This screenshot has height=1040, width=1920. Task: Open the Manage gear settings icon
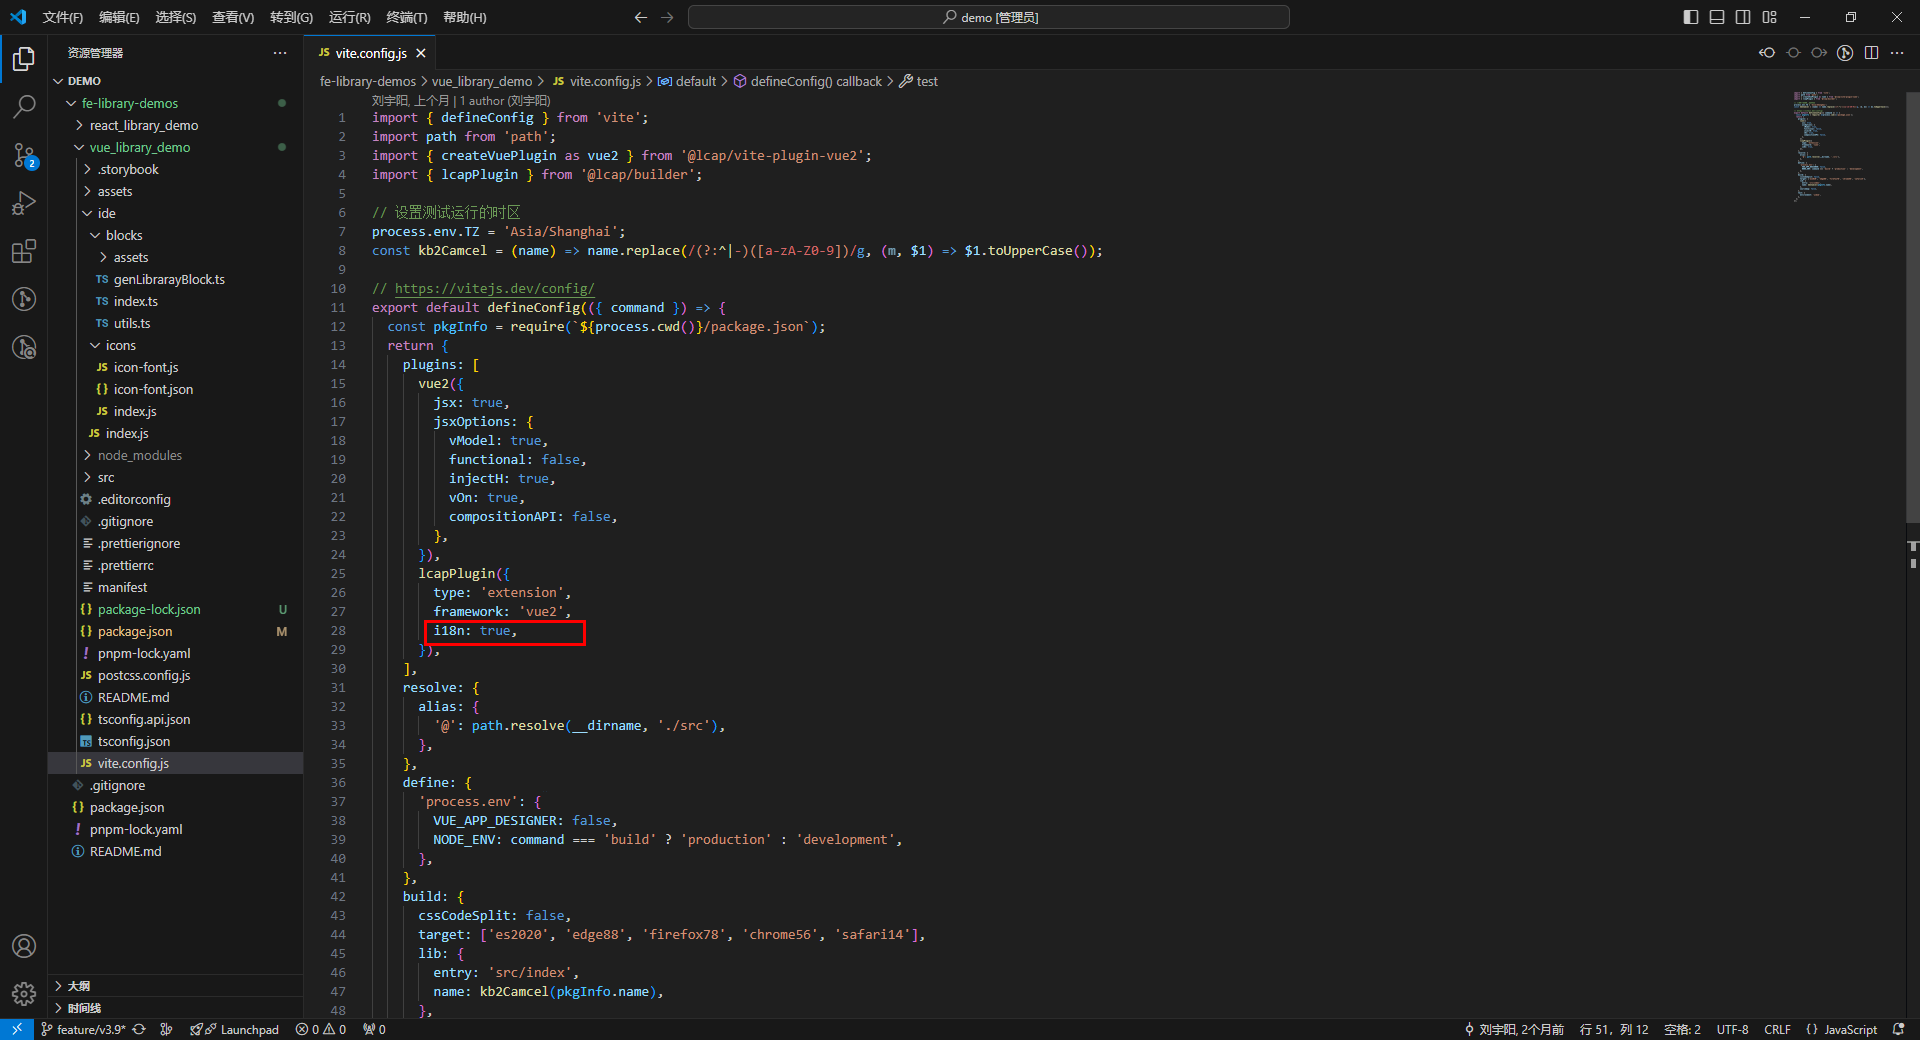tap(24, 994)
